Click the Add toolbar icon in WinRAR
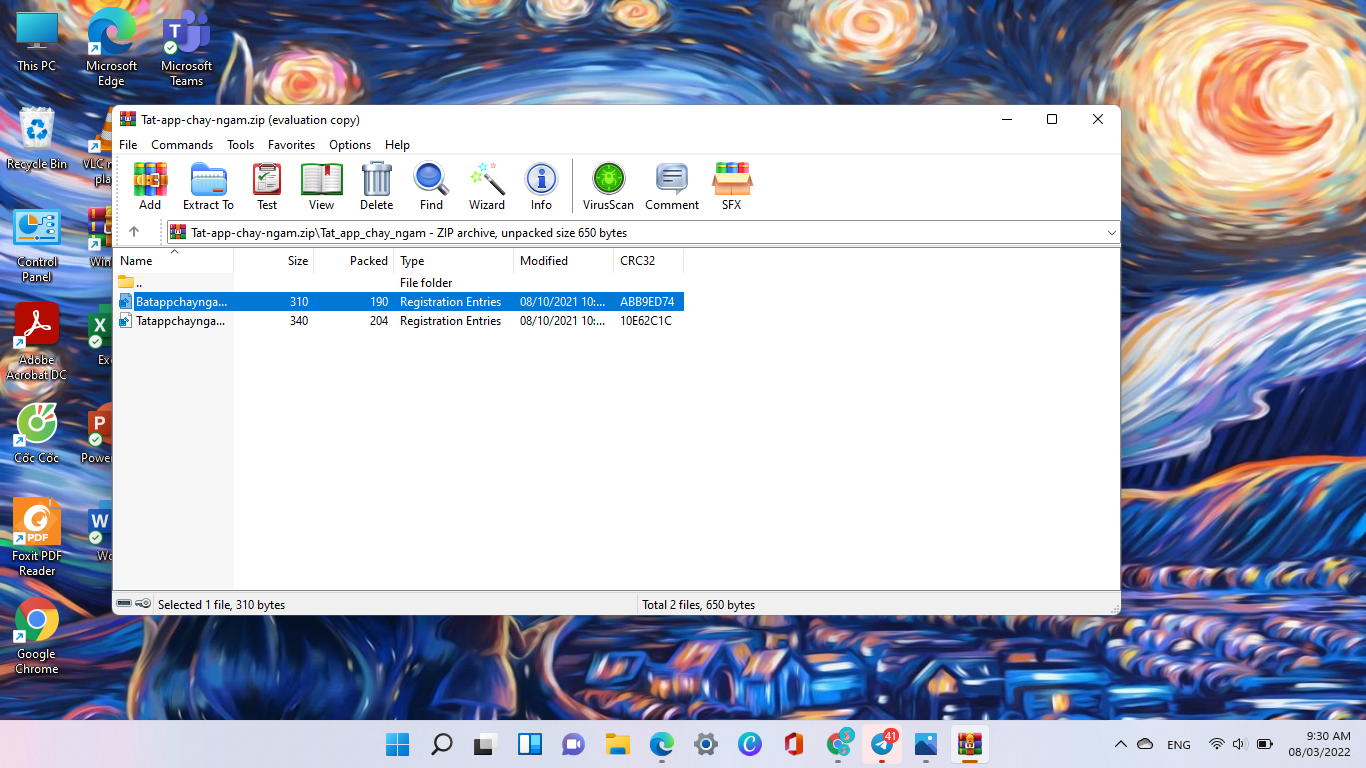This screenshot has width=1366, height=768. pos(150,187)
